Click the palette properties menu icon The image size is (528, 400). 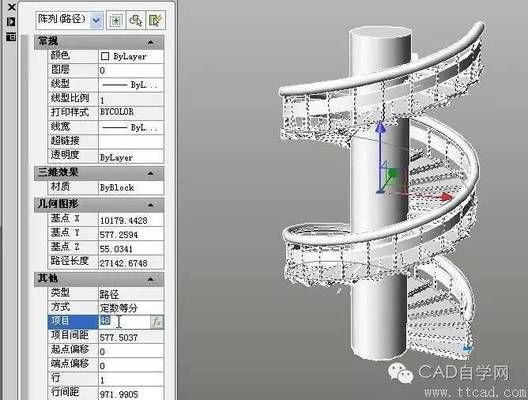pyautogui.click(x=11, y=37)
